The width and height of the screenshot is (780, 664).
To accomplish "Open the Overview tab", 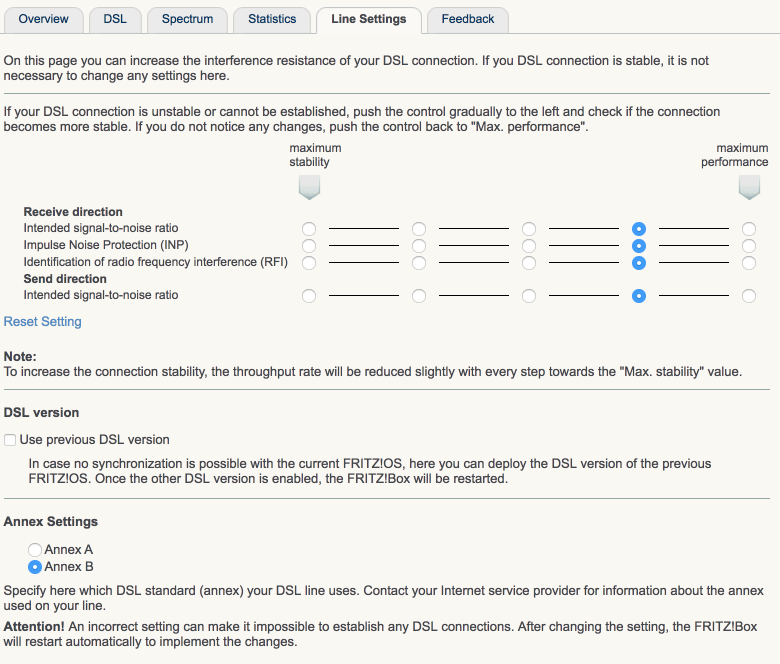I will point(44,19).
